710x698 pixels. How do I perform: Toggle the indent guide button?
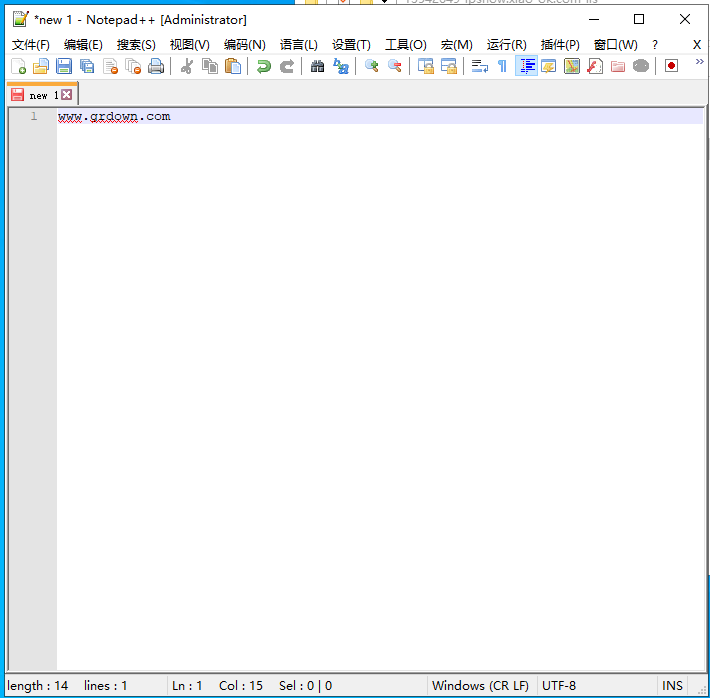click(526, 66)
